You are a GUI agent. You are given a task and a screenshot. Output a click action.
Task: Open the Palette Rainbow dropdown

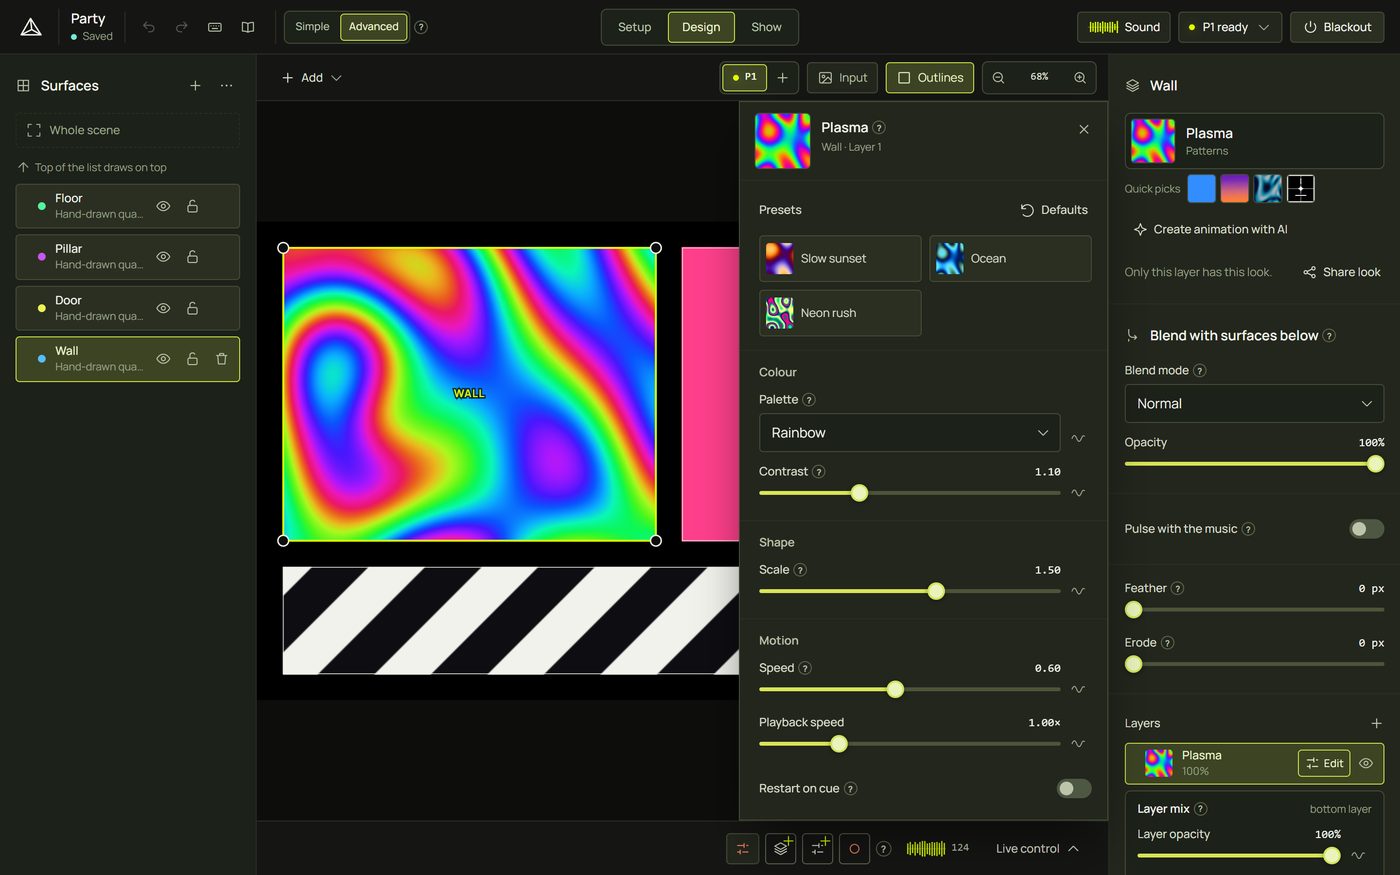(909, 433)
